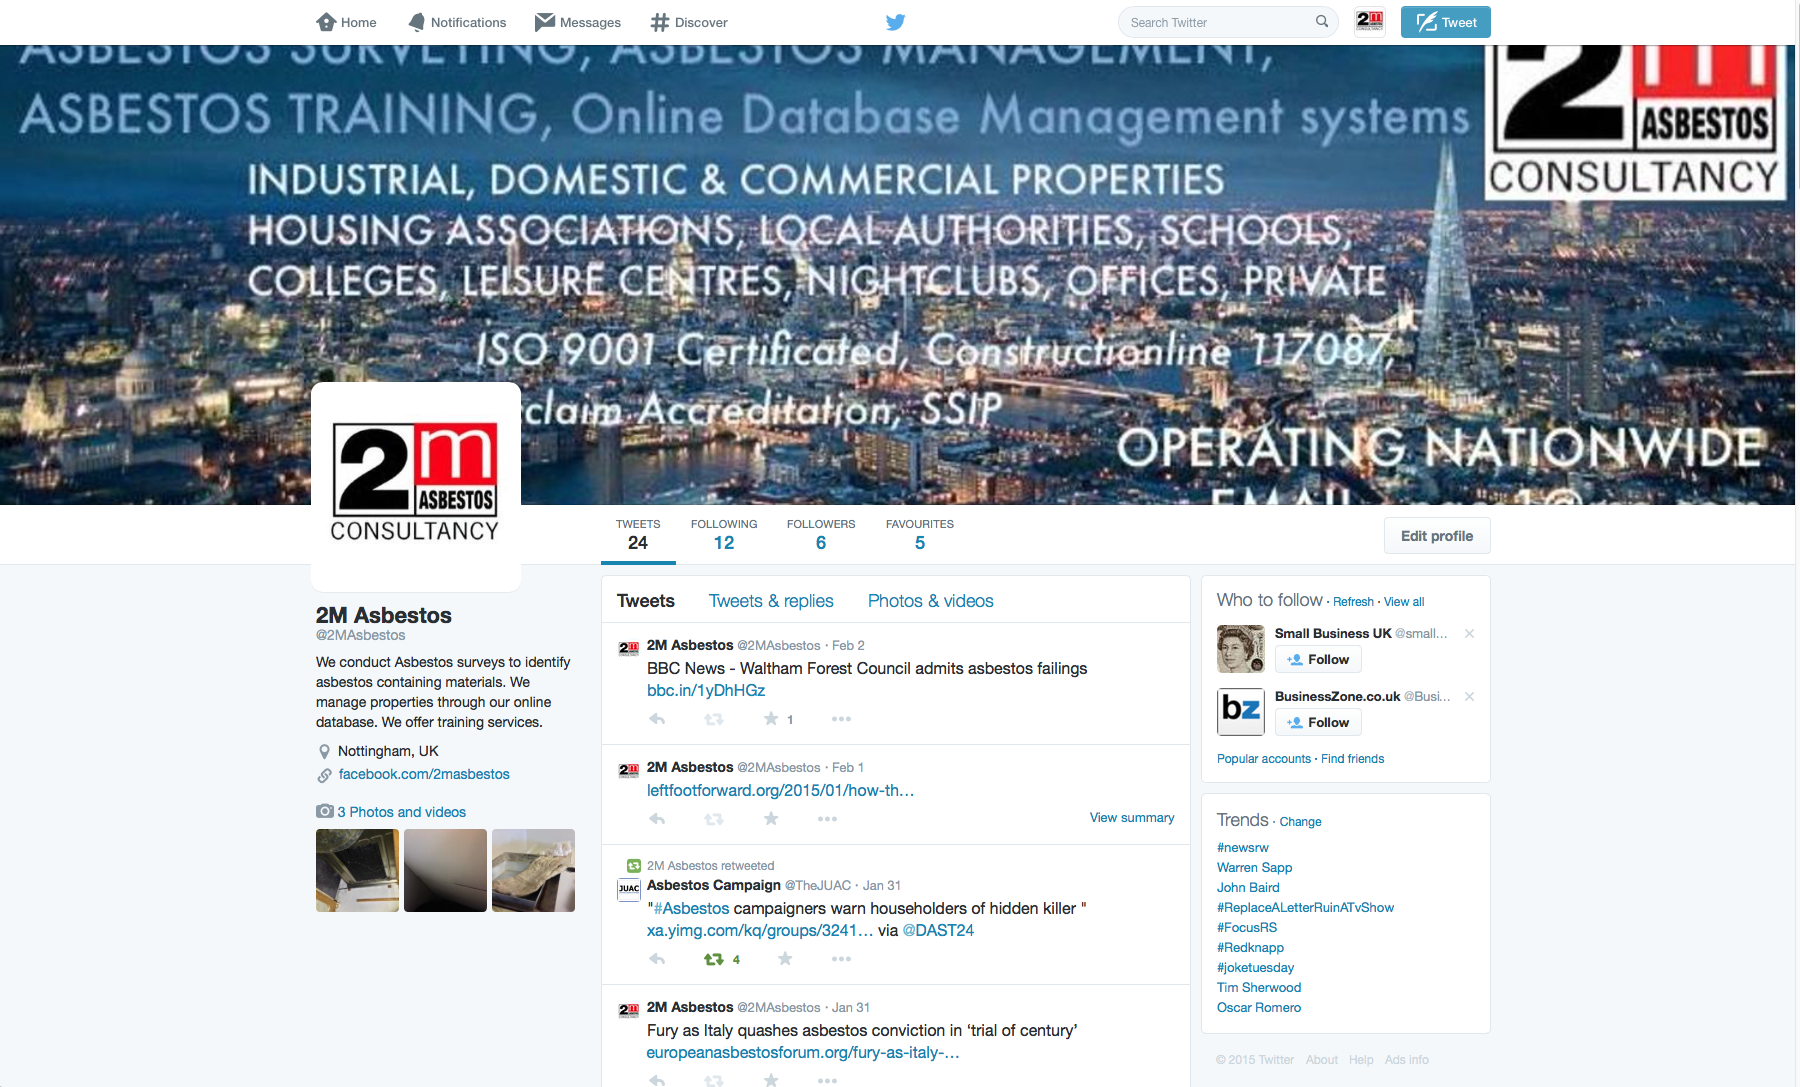Open Messages envelope in navigation
The image size is (1800, 1087).
[545, 22]
